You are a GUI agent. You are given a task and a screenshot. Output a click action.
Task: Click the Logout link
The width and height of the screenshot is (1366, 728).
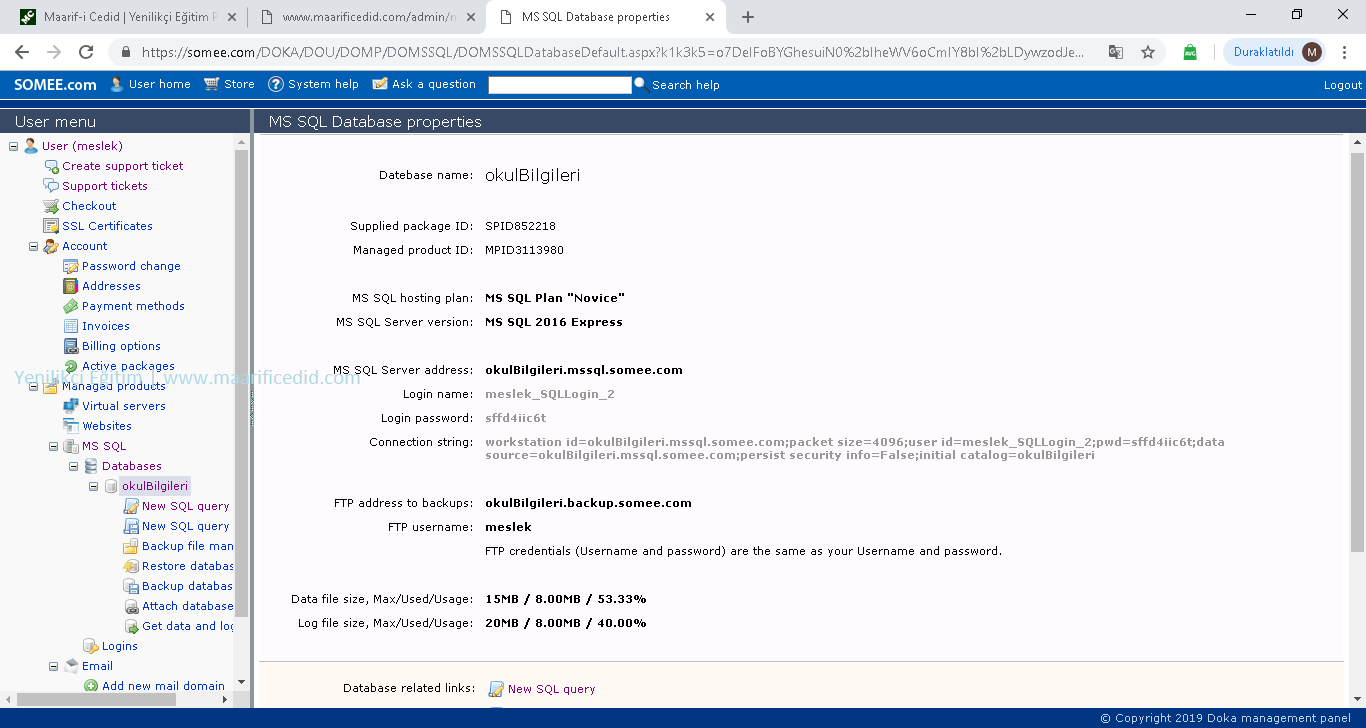1343,85
